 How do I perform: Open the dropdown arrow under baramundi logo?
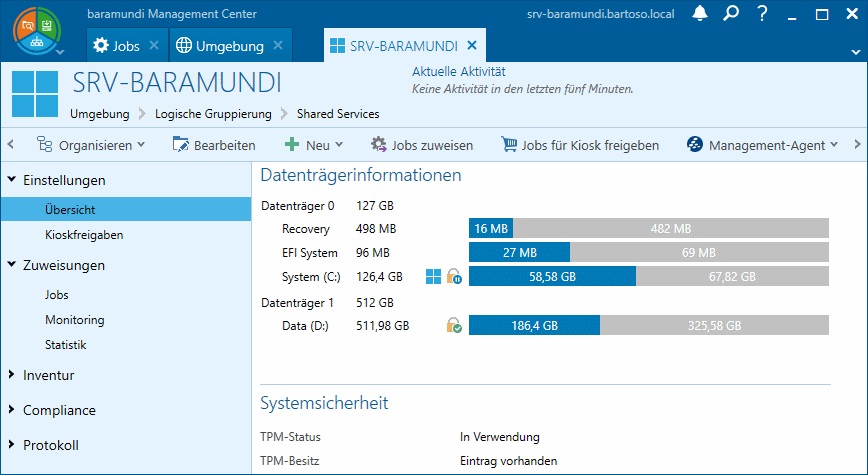point(60,52)
